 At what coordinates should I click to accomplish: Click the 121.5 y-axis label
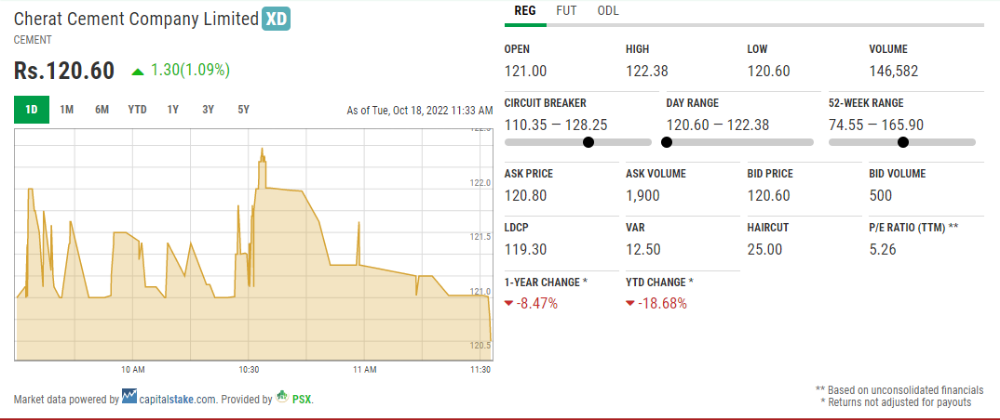coord(479,237)
